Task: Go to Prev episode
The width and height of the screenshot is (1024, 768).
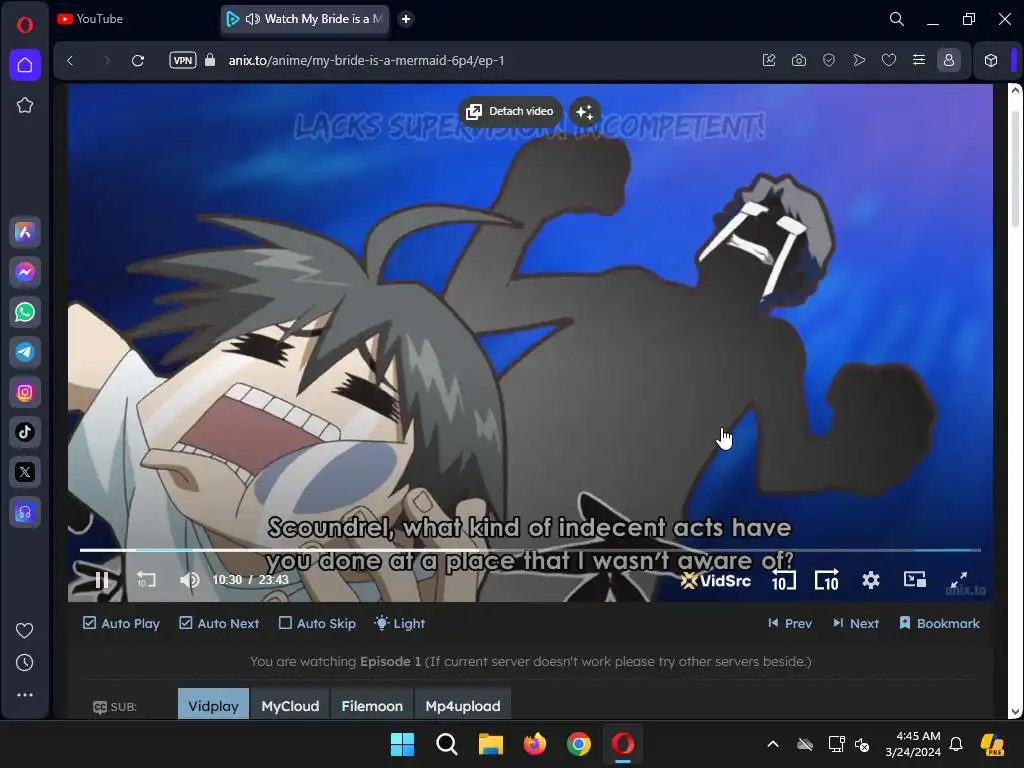Action: point(790,624)
